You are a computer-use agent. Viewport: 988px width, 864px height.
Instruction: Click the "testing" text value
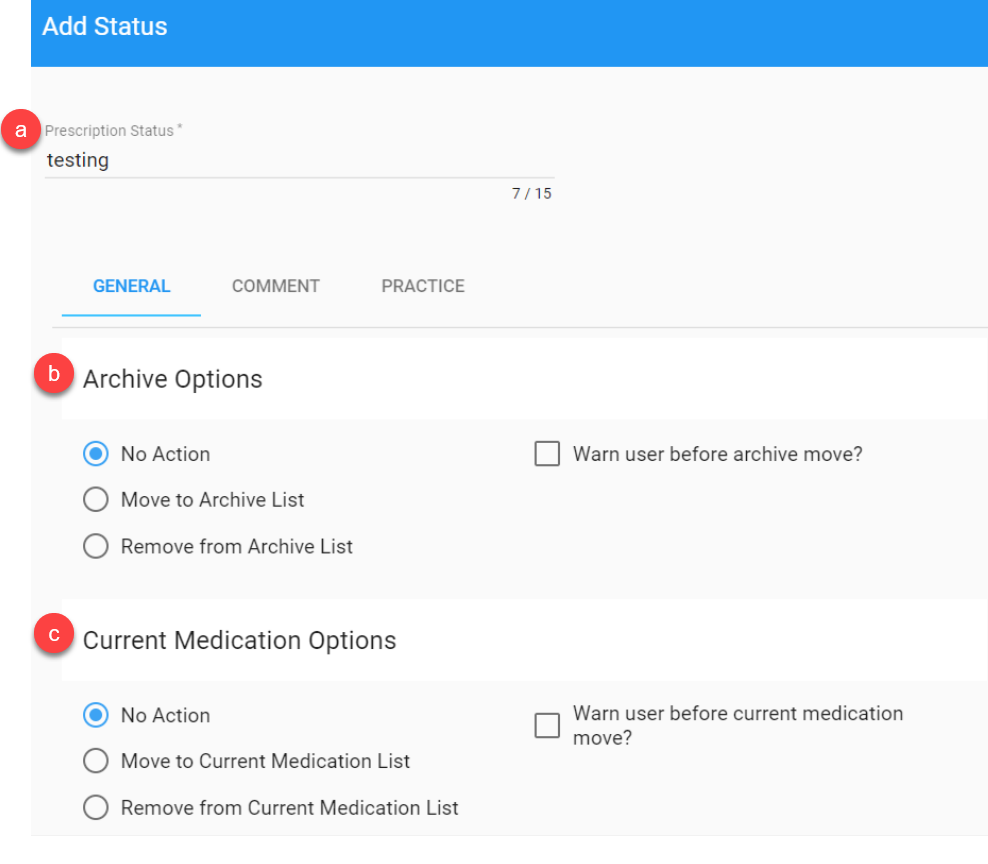coord(78,160)
